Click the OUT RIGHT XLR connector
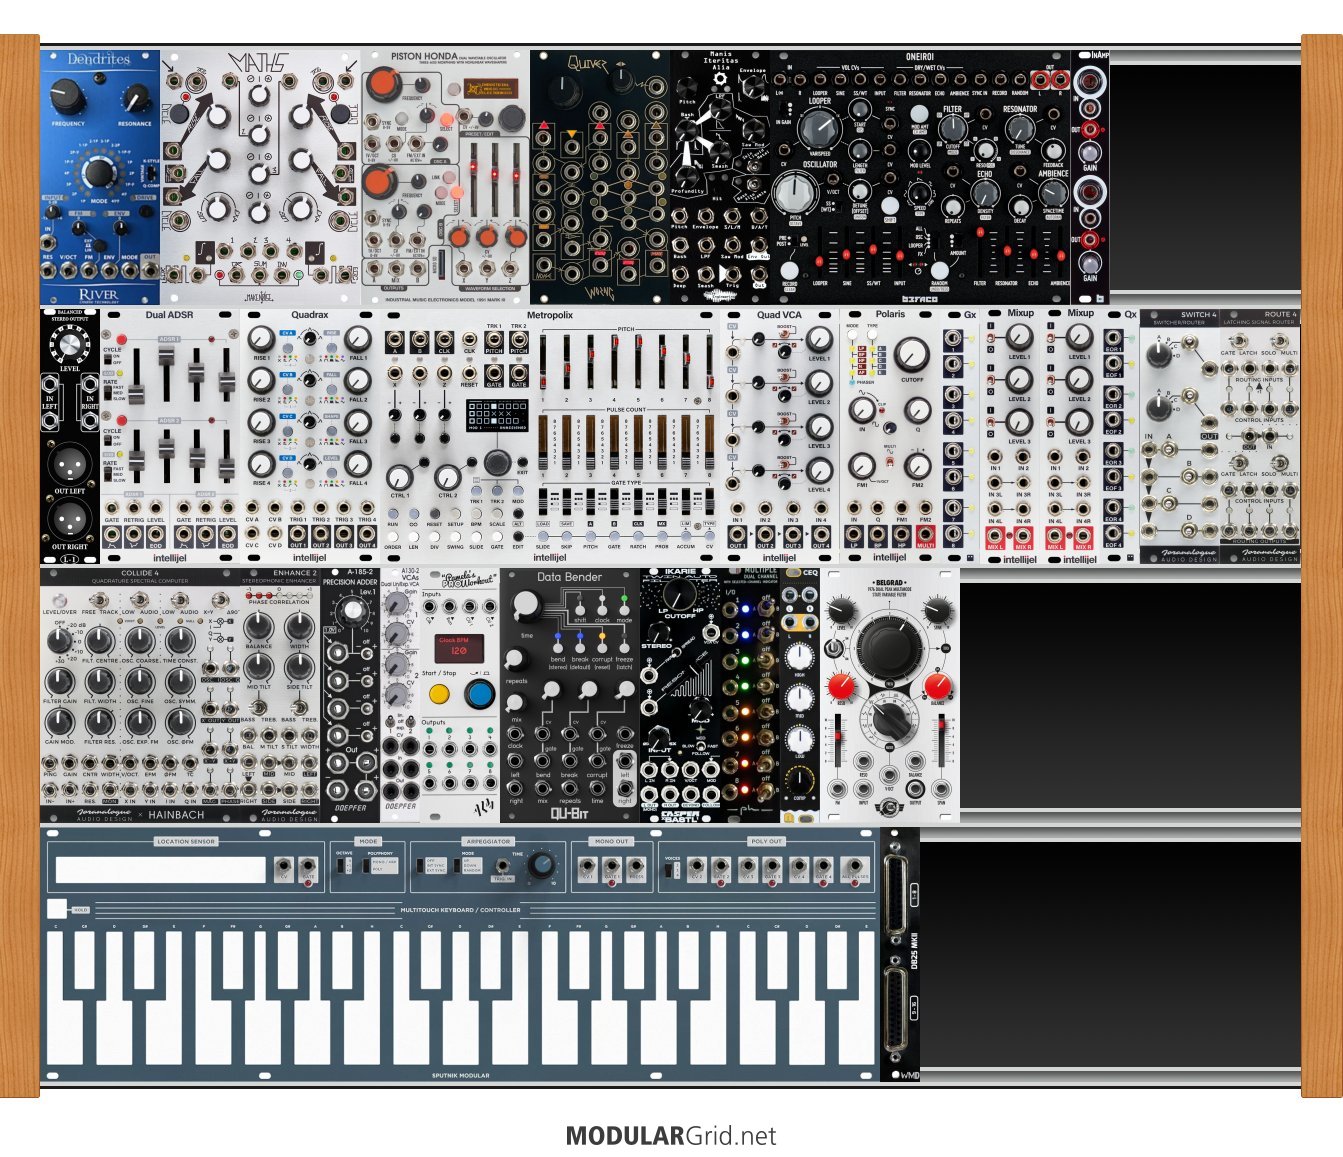Screen dimensions: 1343x1157 coord(70,520)
